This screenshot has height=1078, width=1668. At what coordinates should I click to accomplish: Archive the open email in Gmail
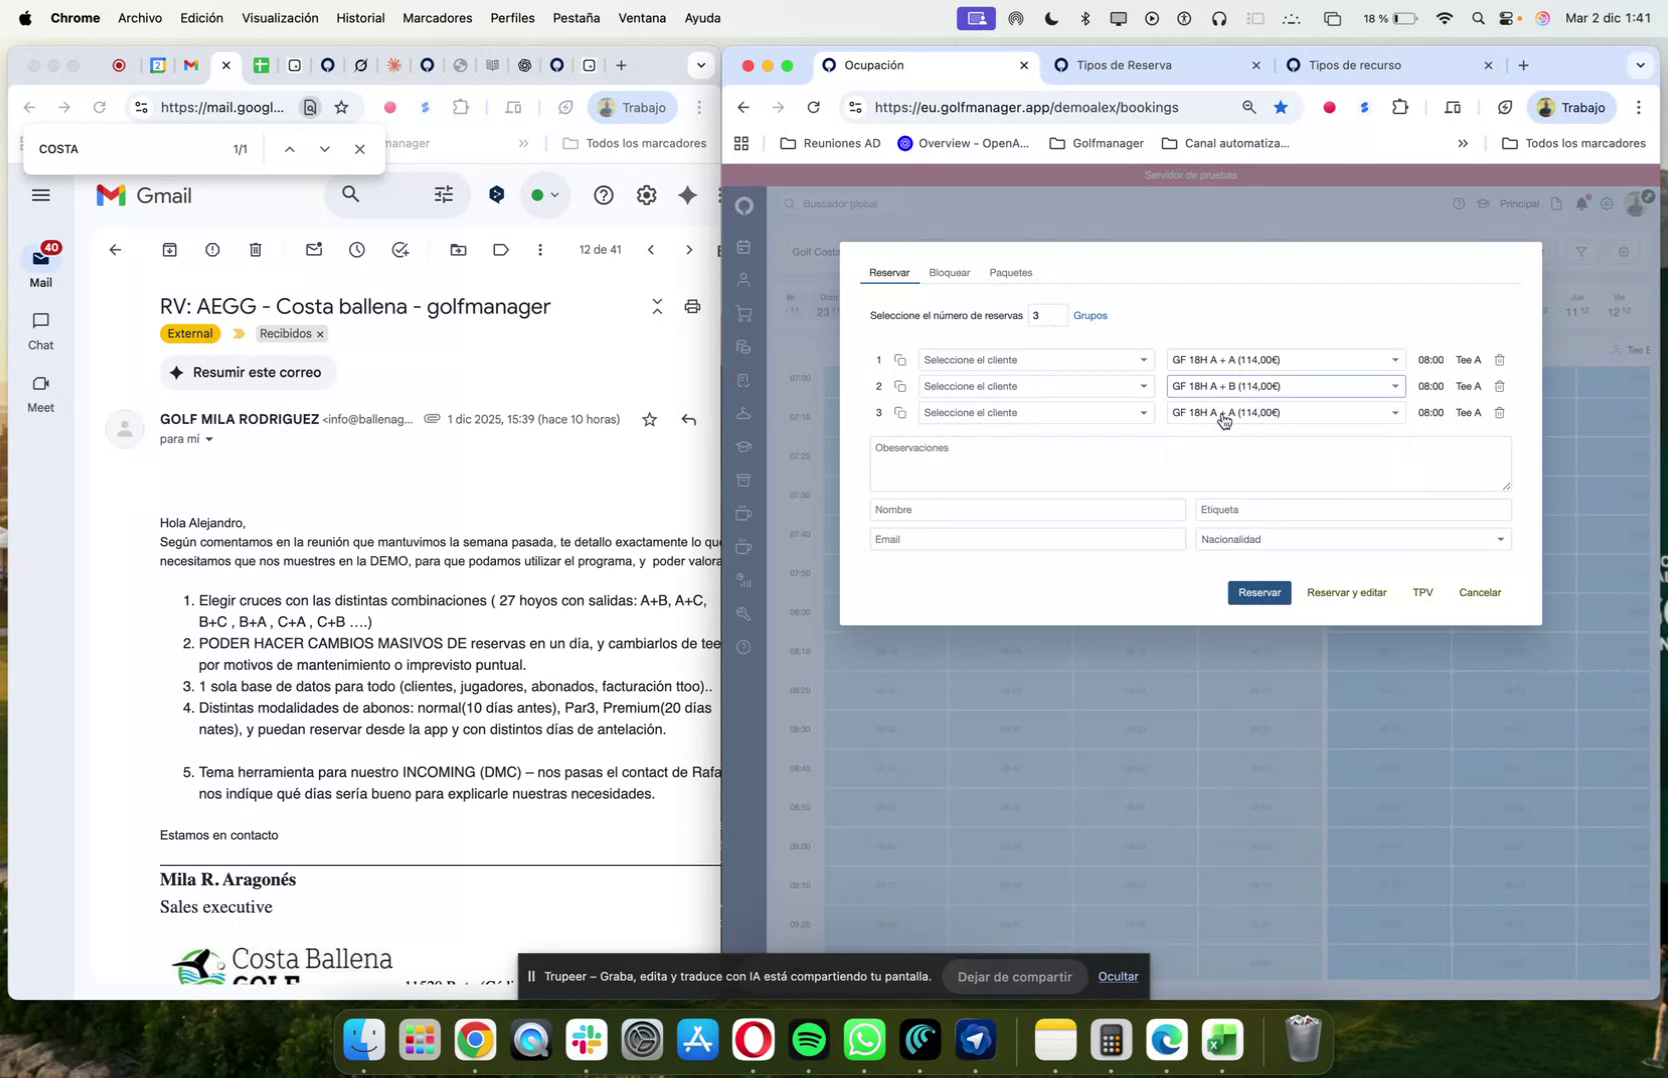point(170,250)
